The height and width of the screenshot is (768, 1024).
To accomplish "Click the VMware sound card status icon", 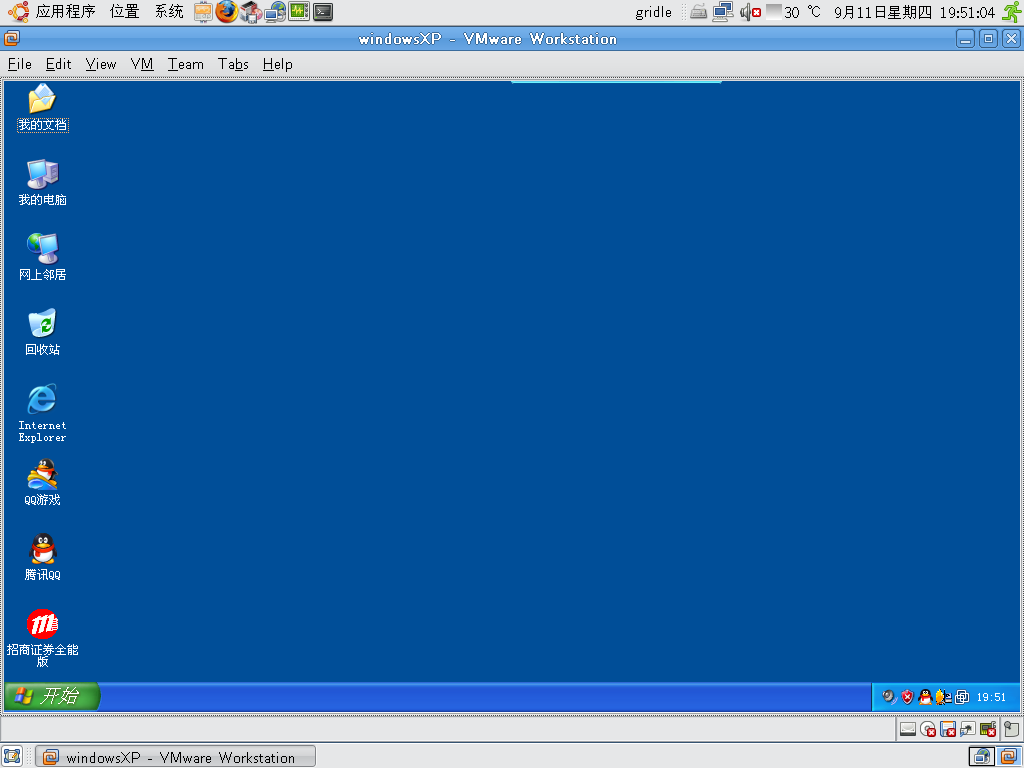I will pyautogui.click(x=988, y=729).
